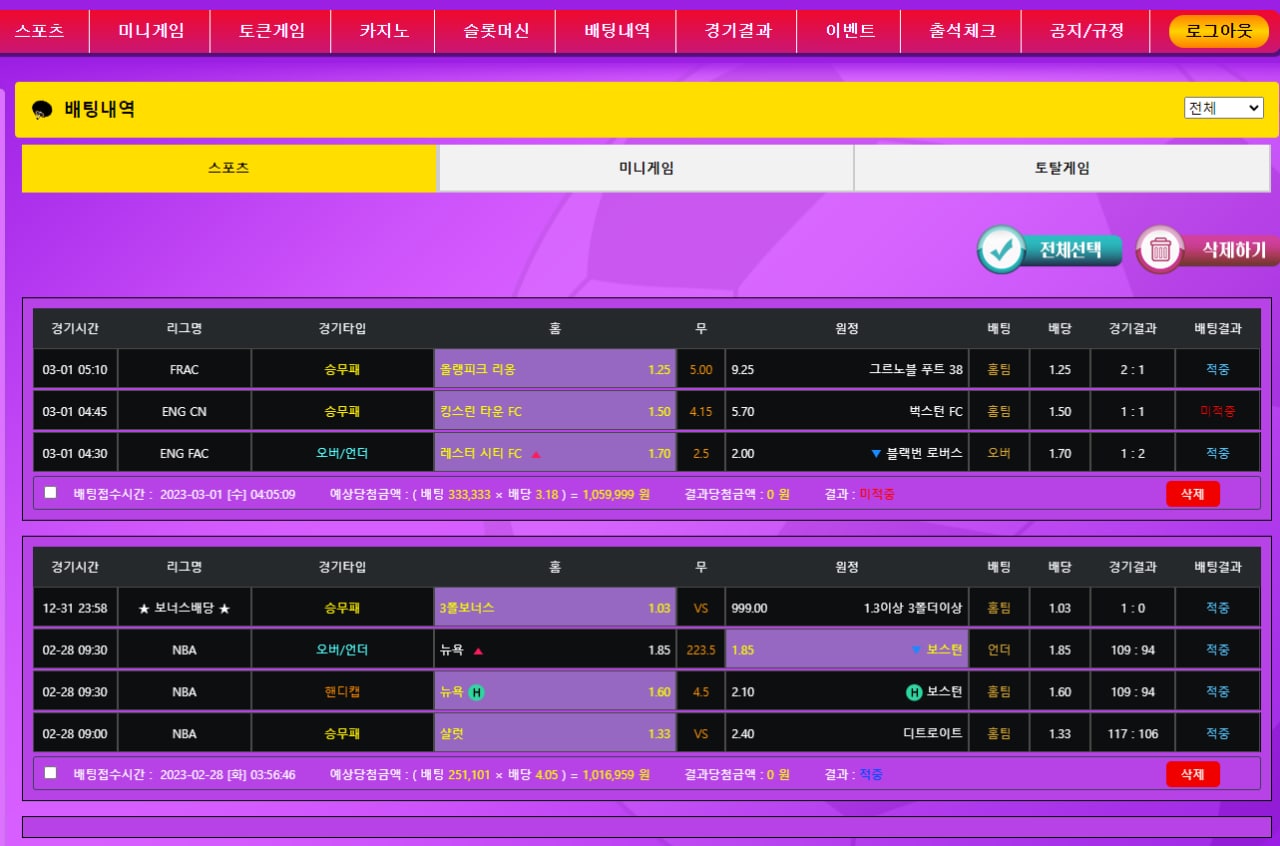Click the green H badge beside 보스턴
The width and height of the screenshot is (1280, 846).
click(x=914, y=692)
